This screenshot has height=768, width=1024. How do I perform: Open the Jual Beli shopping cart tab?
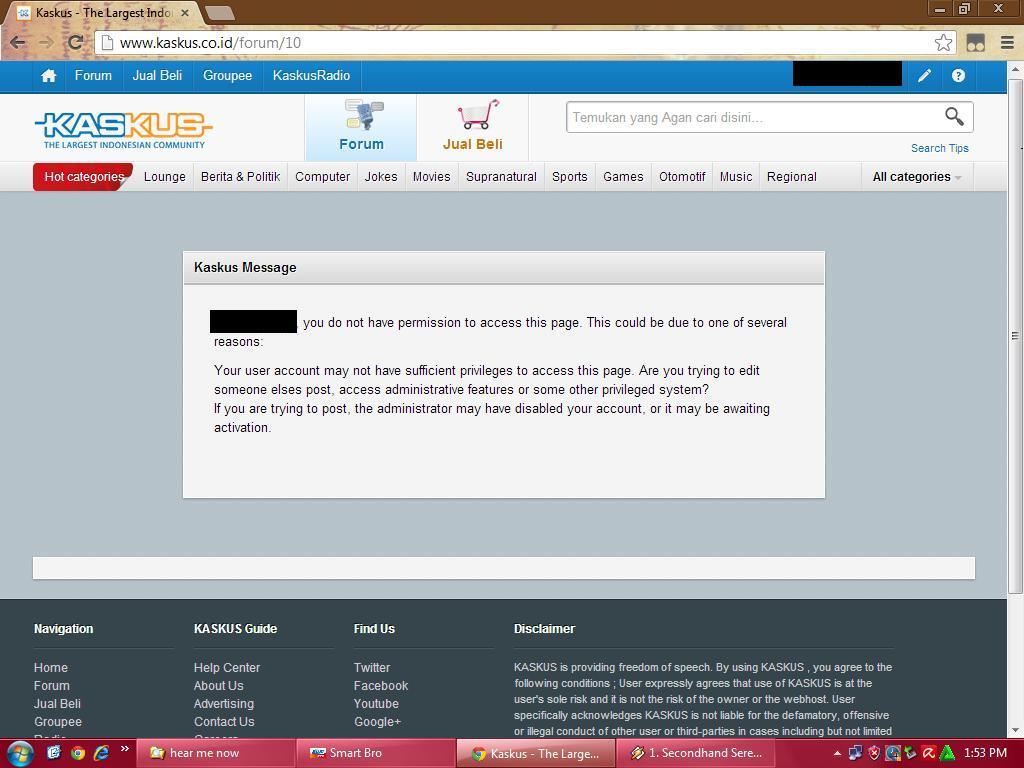(473, 126)
